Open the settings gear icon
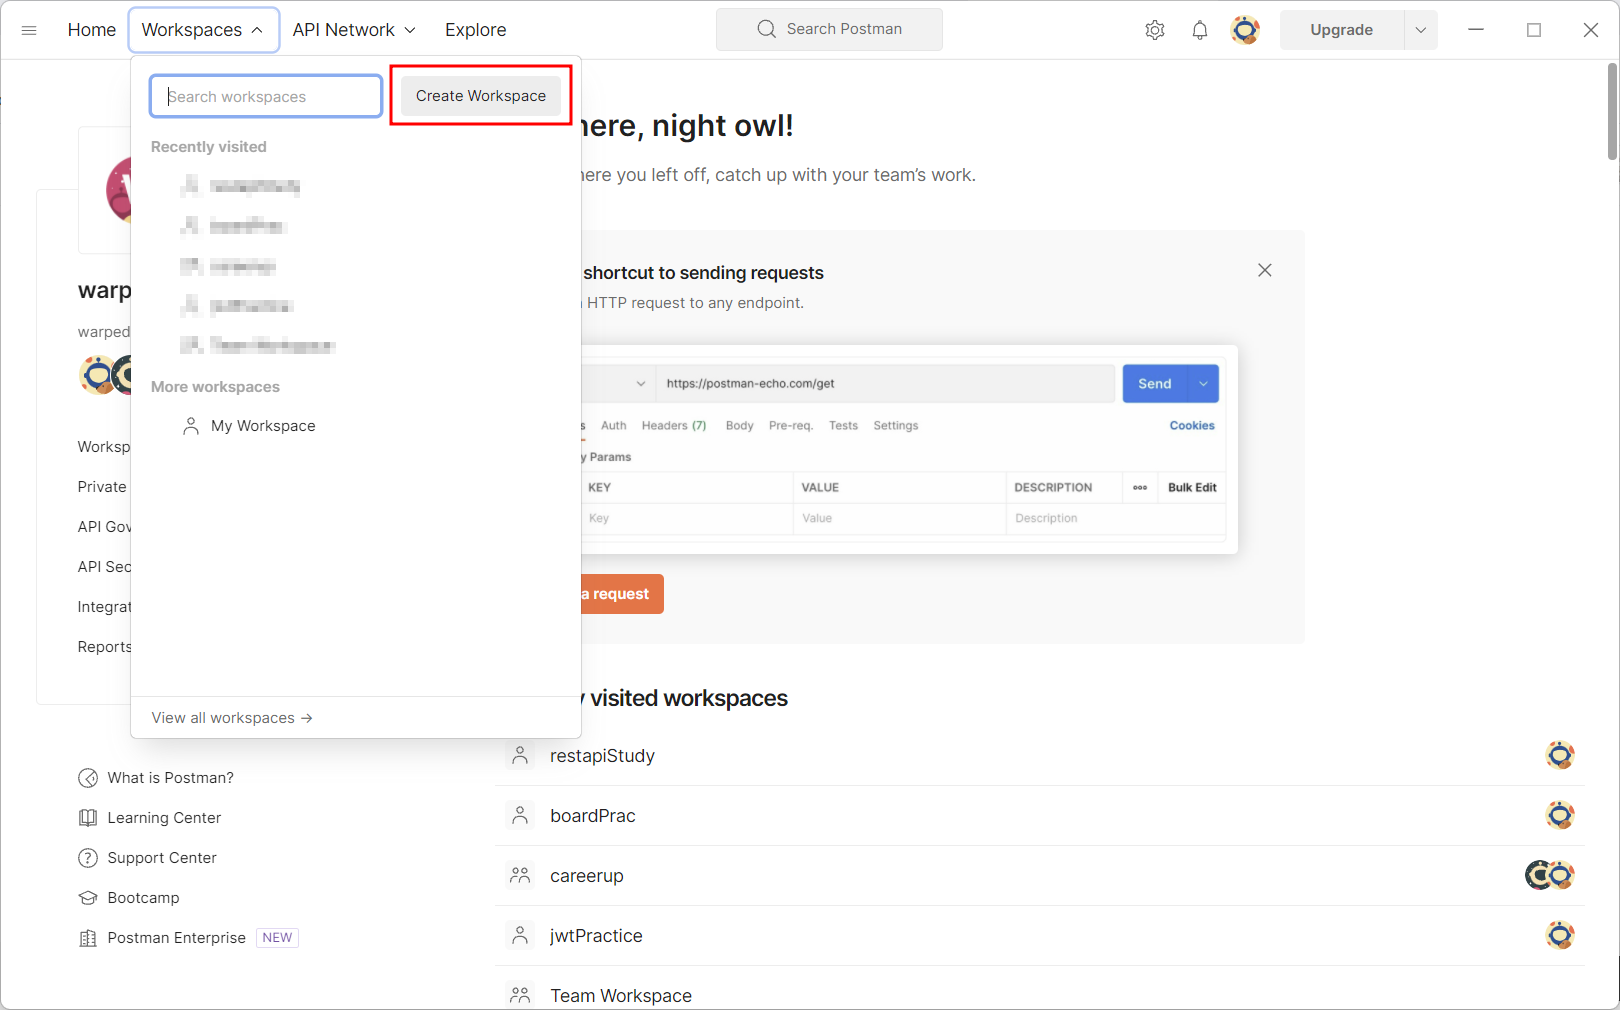 pyautogui.click(x=1155, y=30)
